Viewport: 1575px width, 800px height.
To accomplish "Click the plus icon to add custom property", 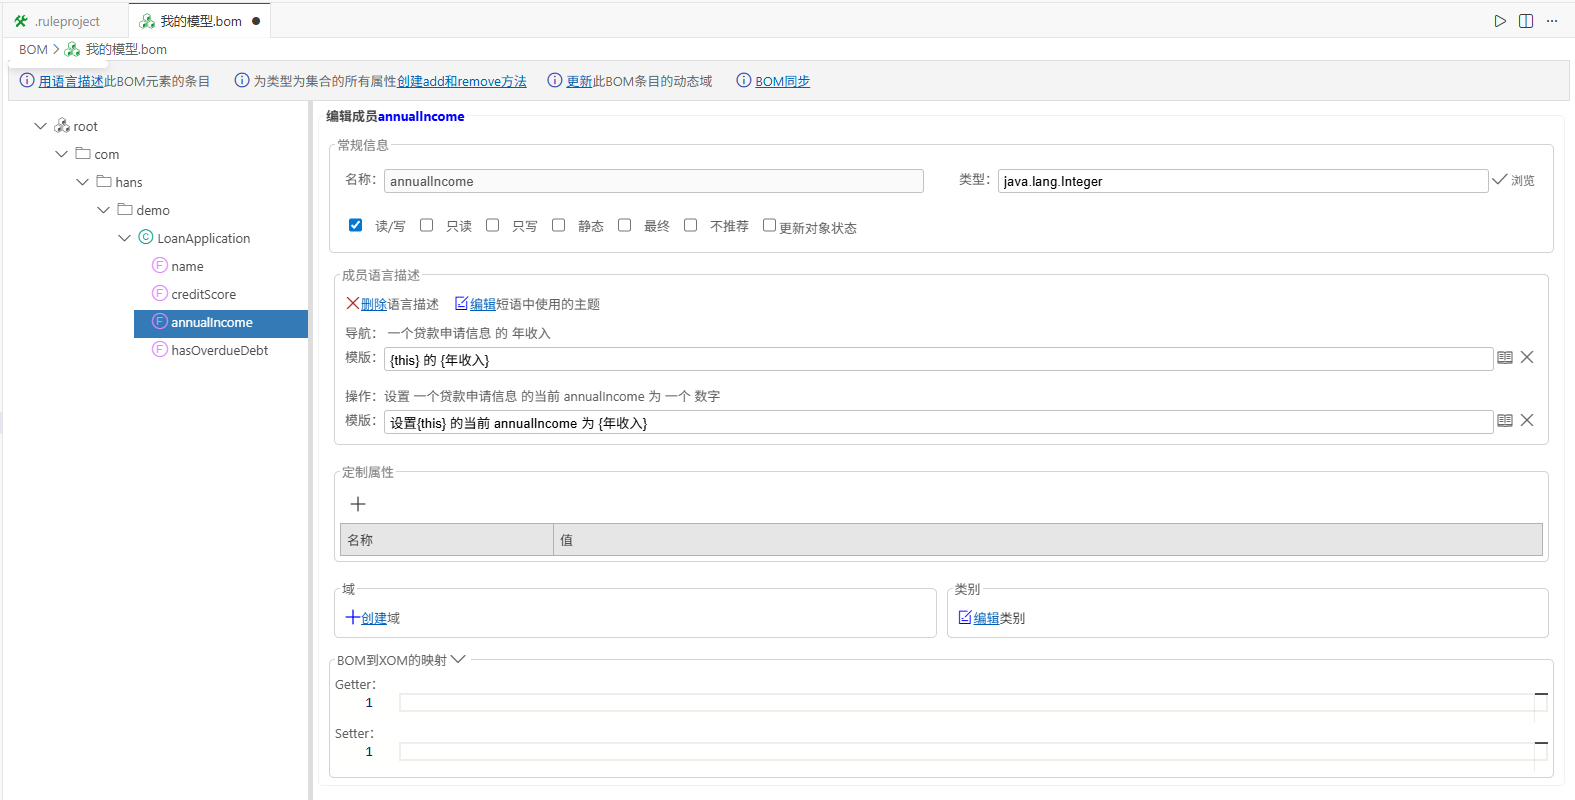I will 358,504.
